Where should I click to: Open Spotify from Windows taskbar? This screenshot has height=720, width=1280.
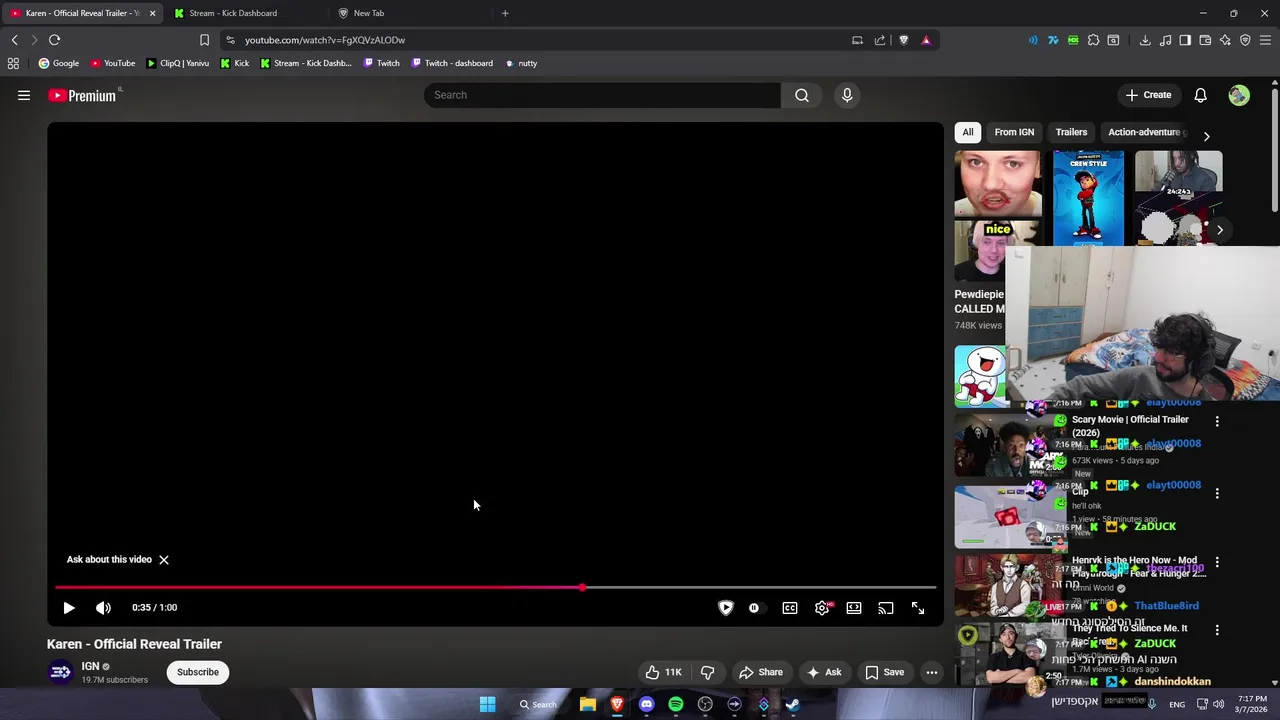[676, 704]
